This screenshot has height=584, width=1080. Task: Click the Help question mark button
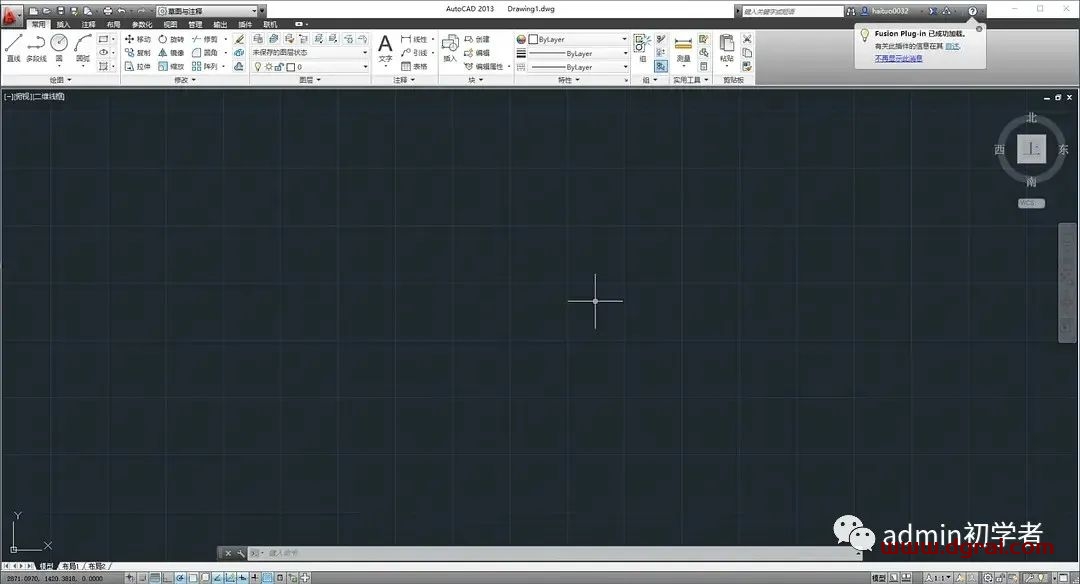(973, 11)
